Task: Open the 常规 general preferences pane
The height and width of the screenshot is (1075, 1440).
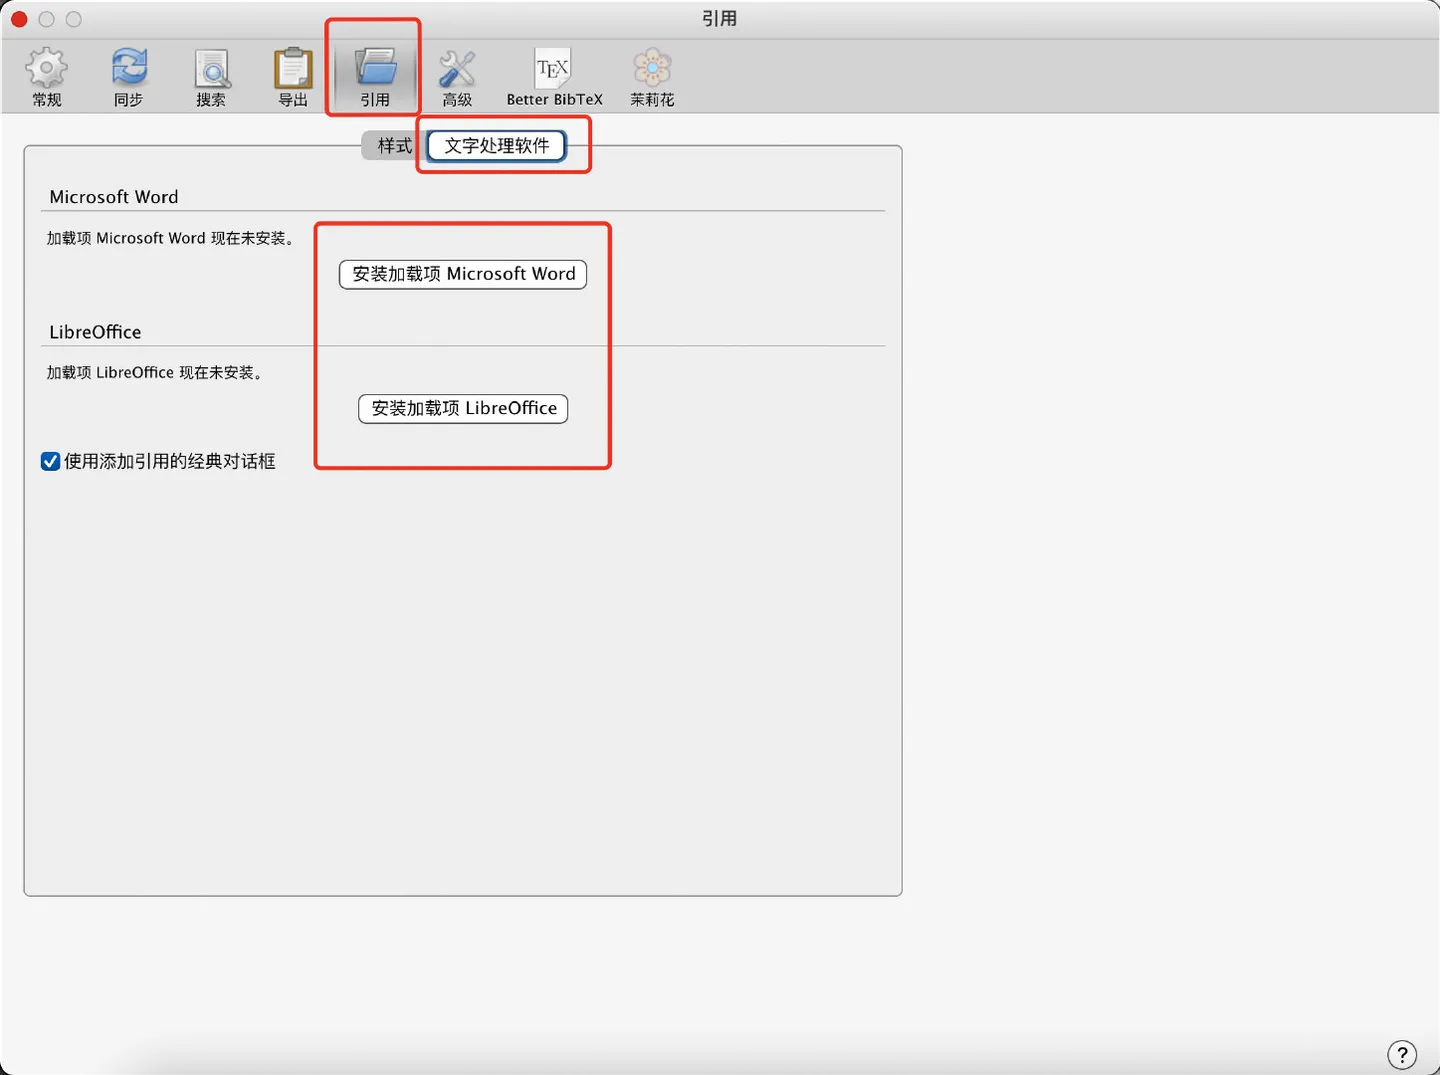Action: pos(46,77)
